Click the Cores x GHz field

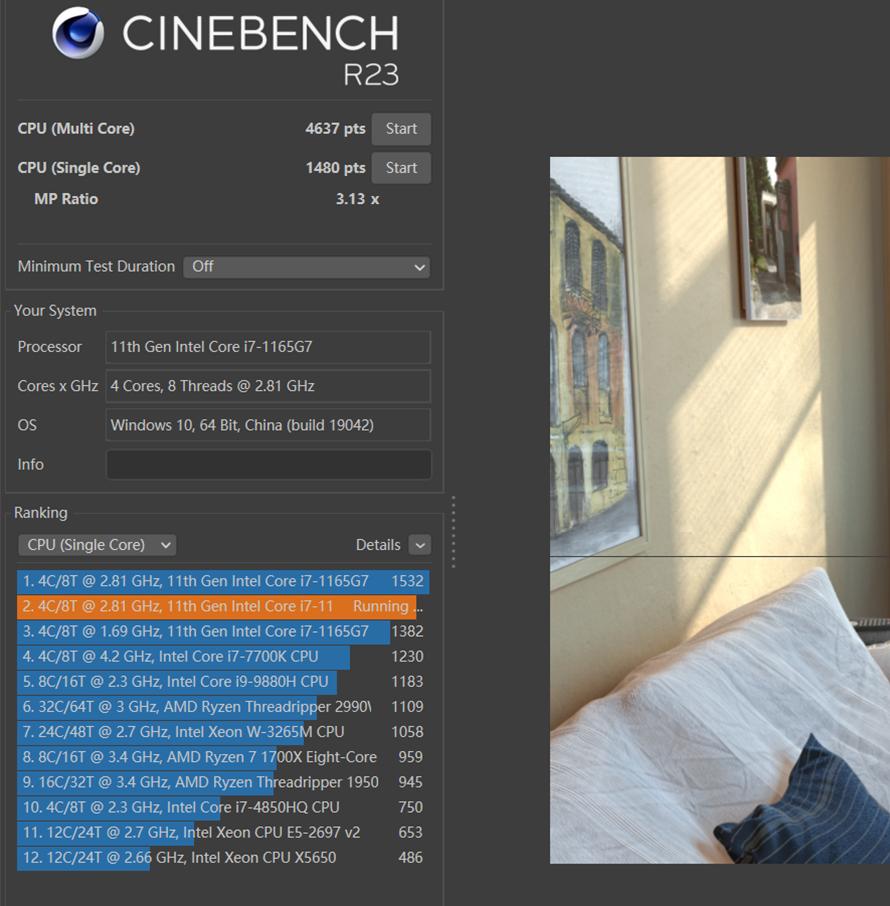[x=268, y=386]
